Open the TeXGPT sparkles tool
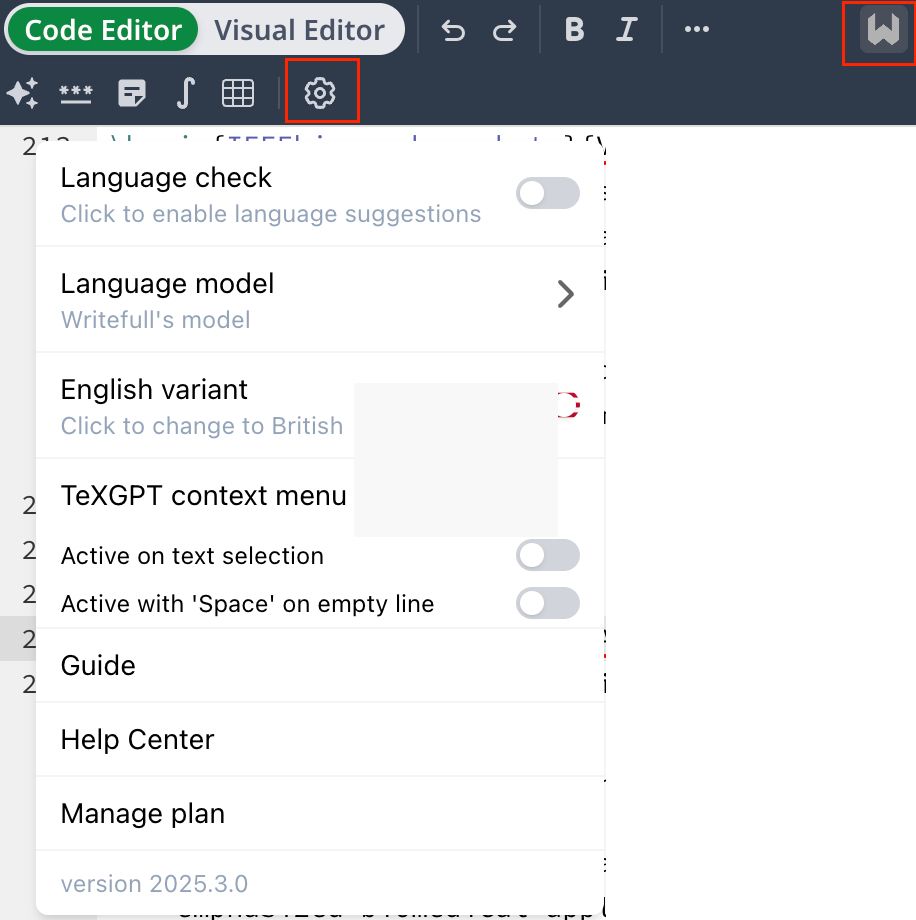916x920 pixels. point(22,94)
